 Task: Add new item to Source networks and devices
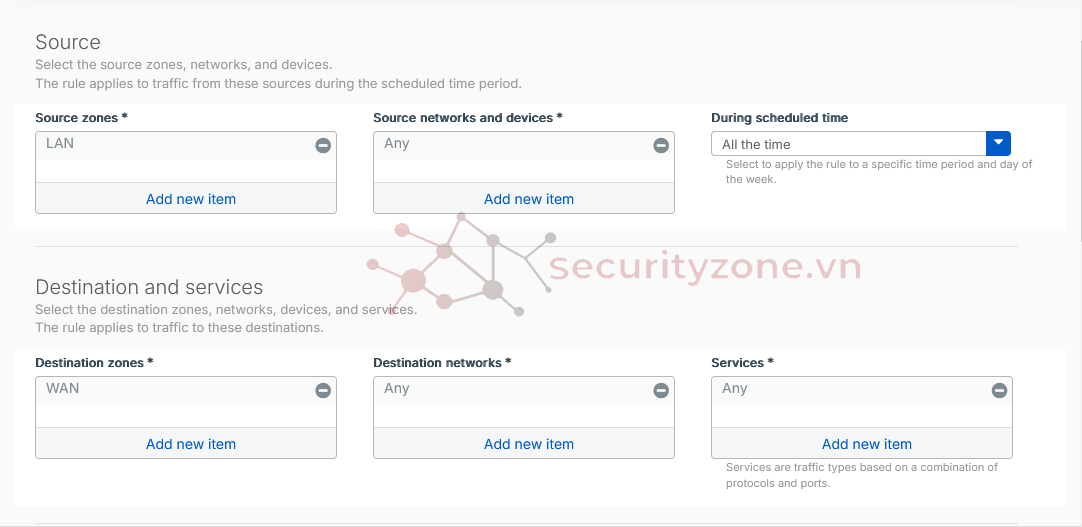tap(529, 199)
